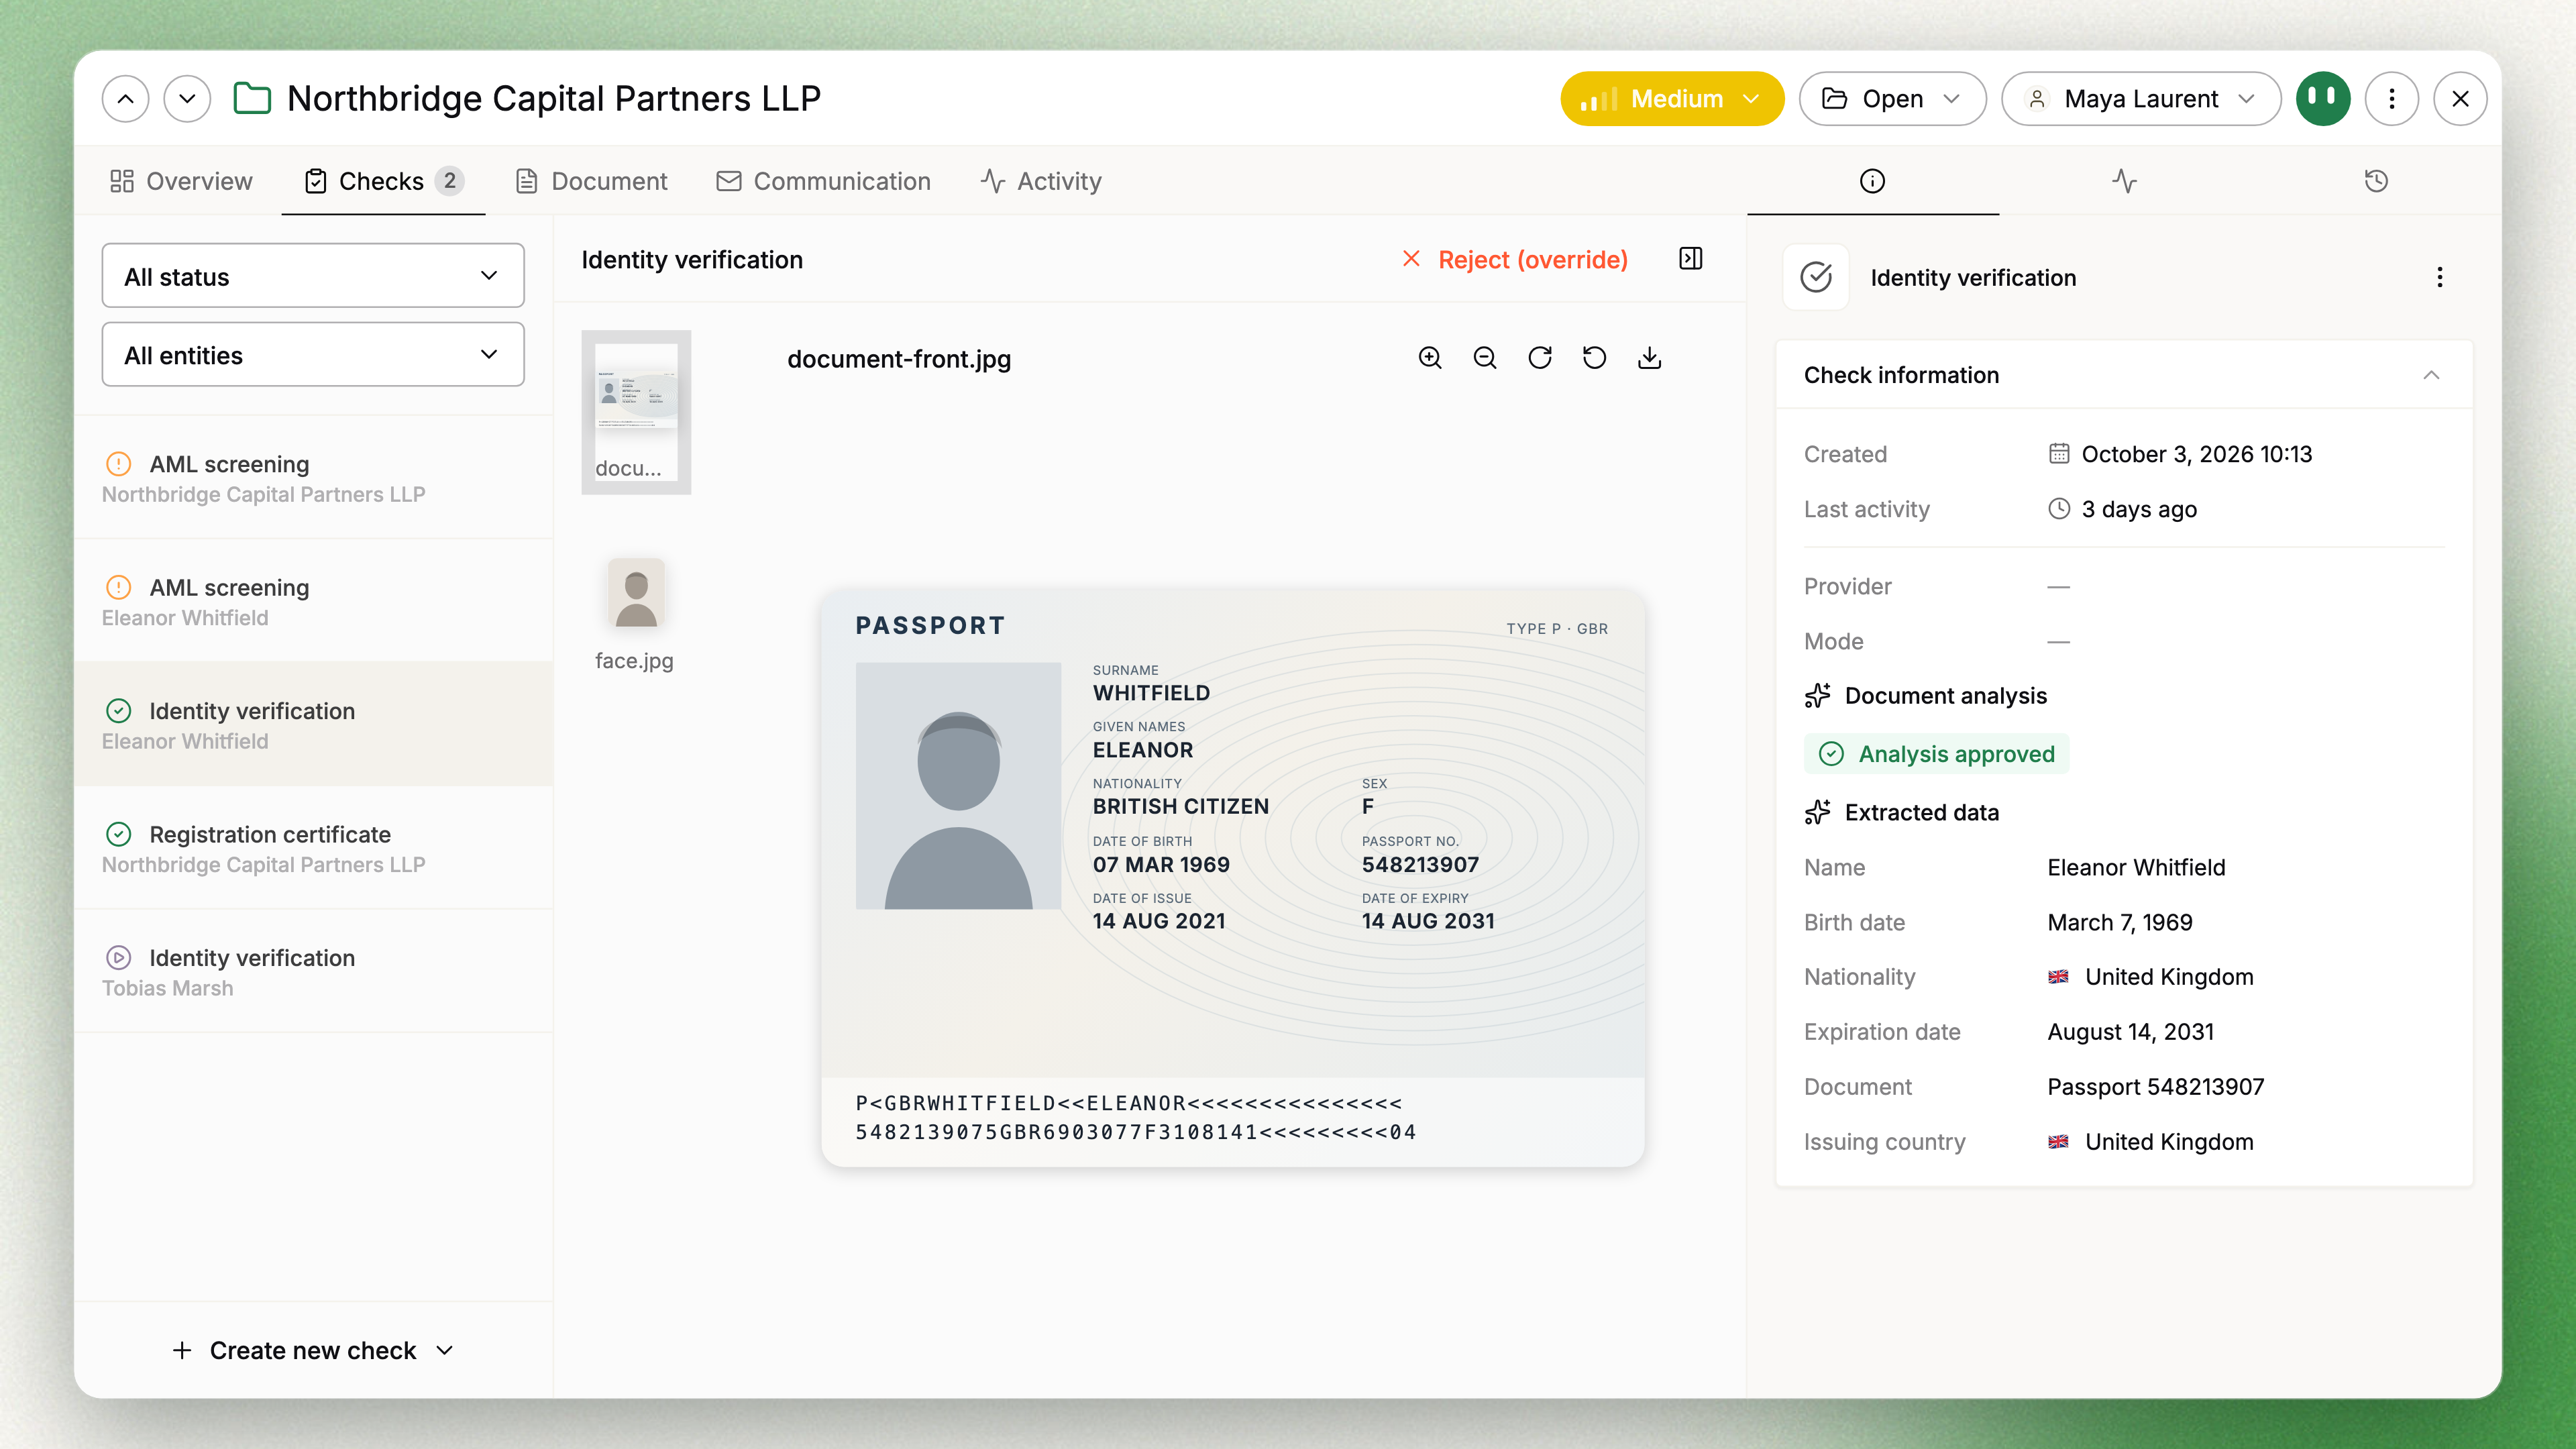Open the history clock tab in right panel
The height and width of the screenshot is (1449, 2576).
pyautogui.click(x=2376, y=181)
